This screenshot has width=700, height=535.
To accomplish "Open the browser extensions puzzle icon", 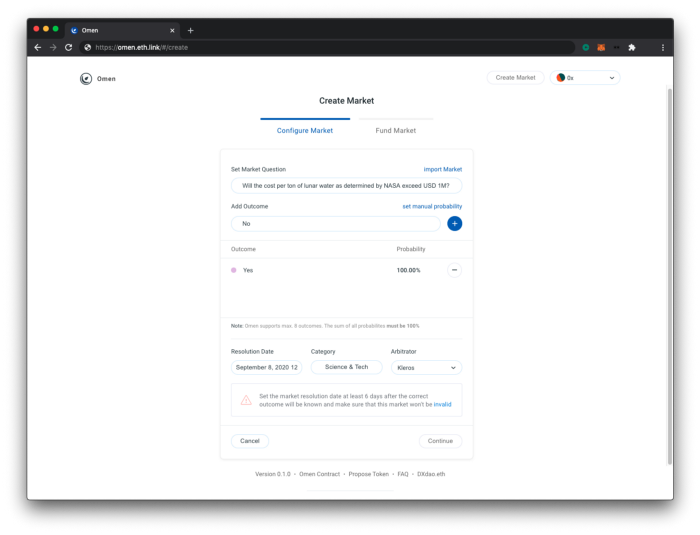I will pyautogui.click(x=632, y=47).
